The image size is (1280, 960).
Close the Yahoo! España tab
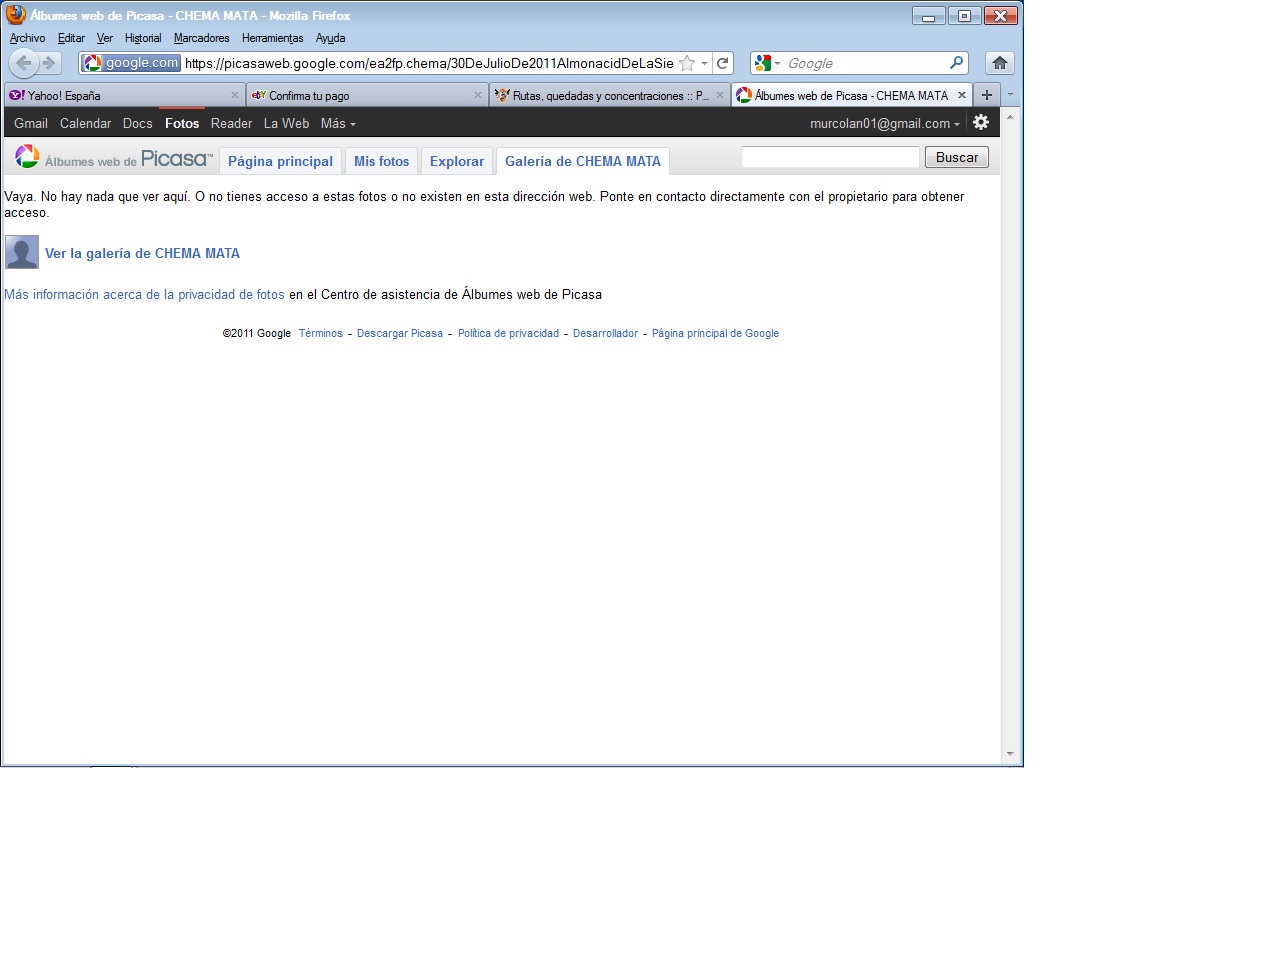(235, 96)
